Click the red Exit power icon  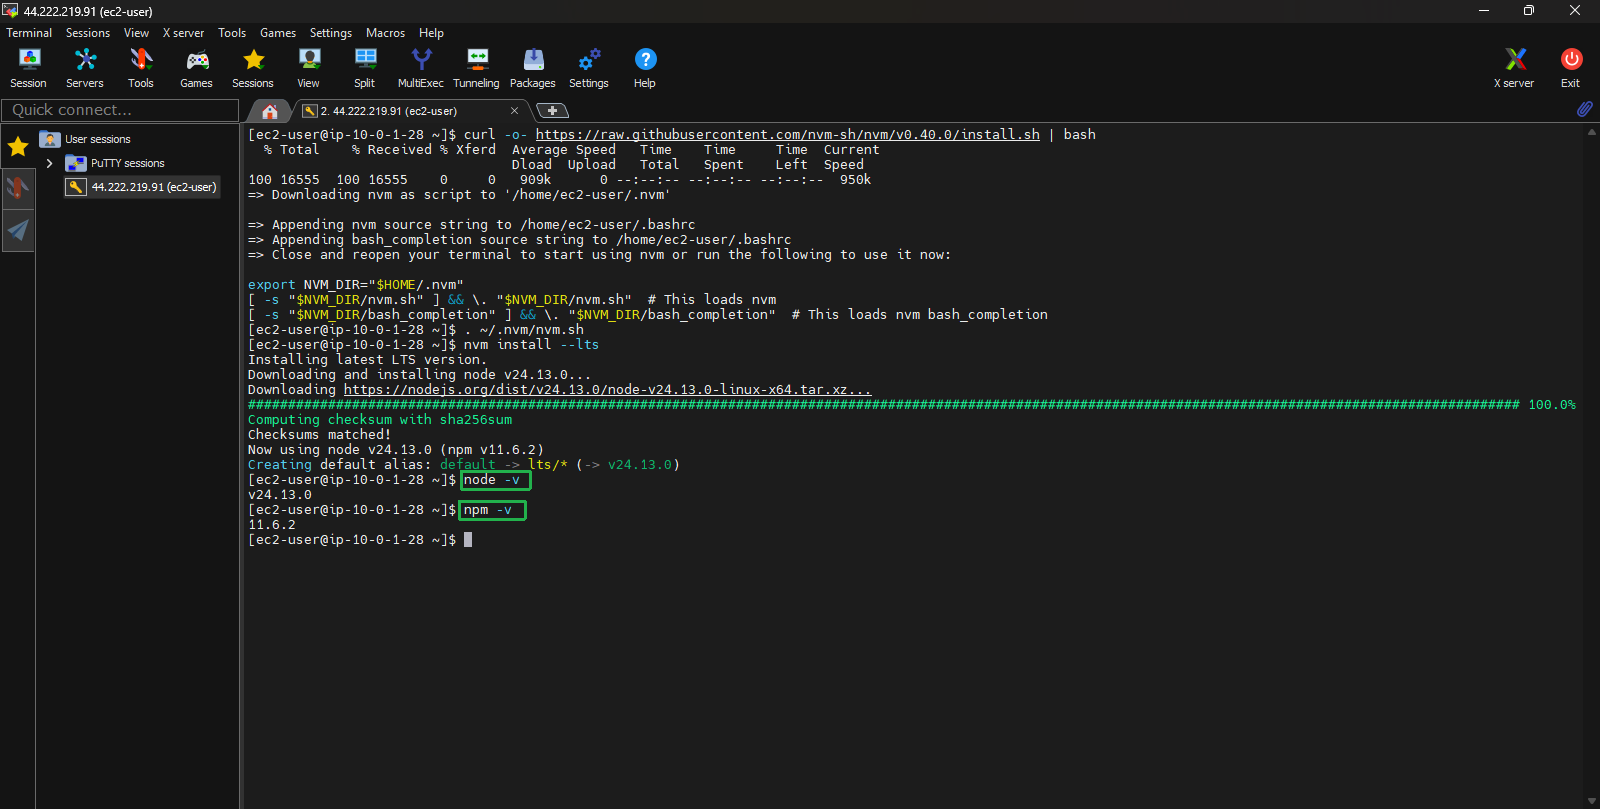click(1571, 68)
